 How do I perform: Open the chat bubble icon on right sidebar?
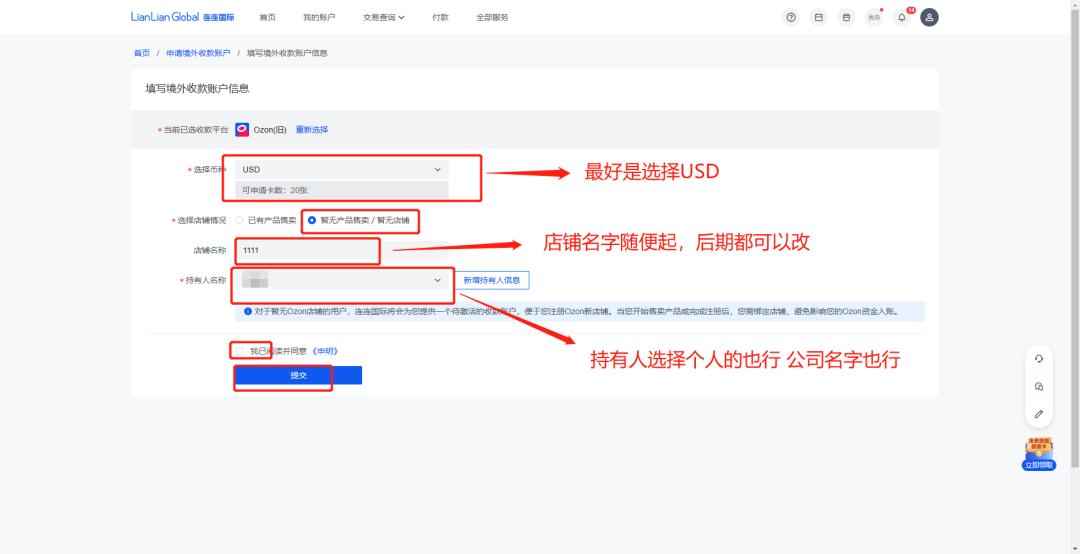(1039, 387)
